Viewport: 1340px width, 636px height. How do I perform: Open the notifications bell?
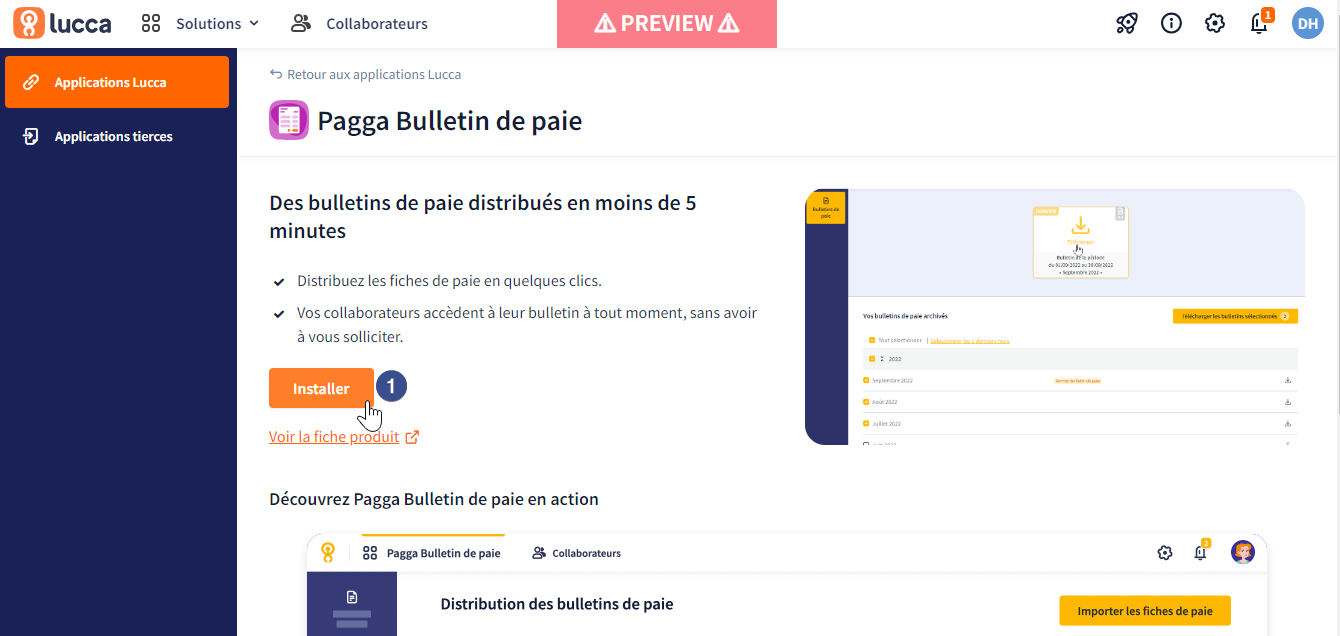click(1260, 23)
